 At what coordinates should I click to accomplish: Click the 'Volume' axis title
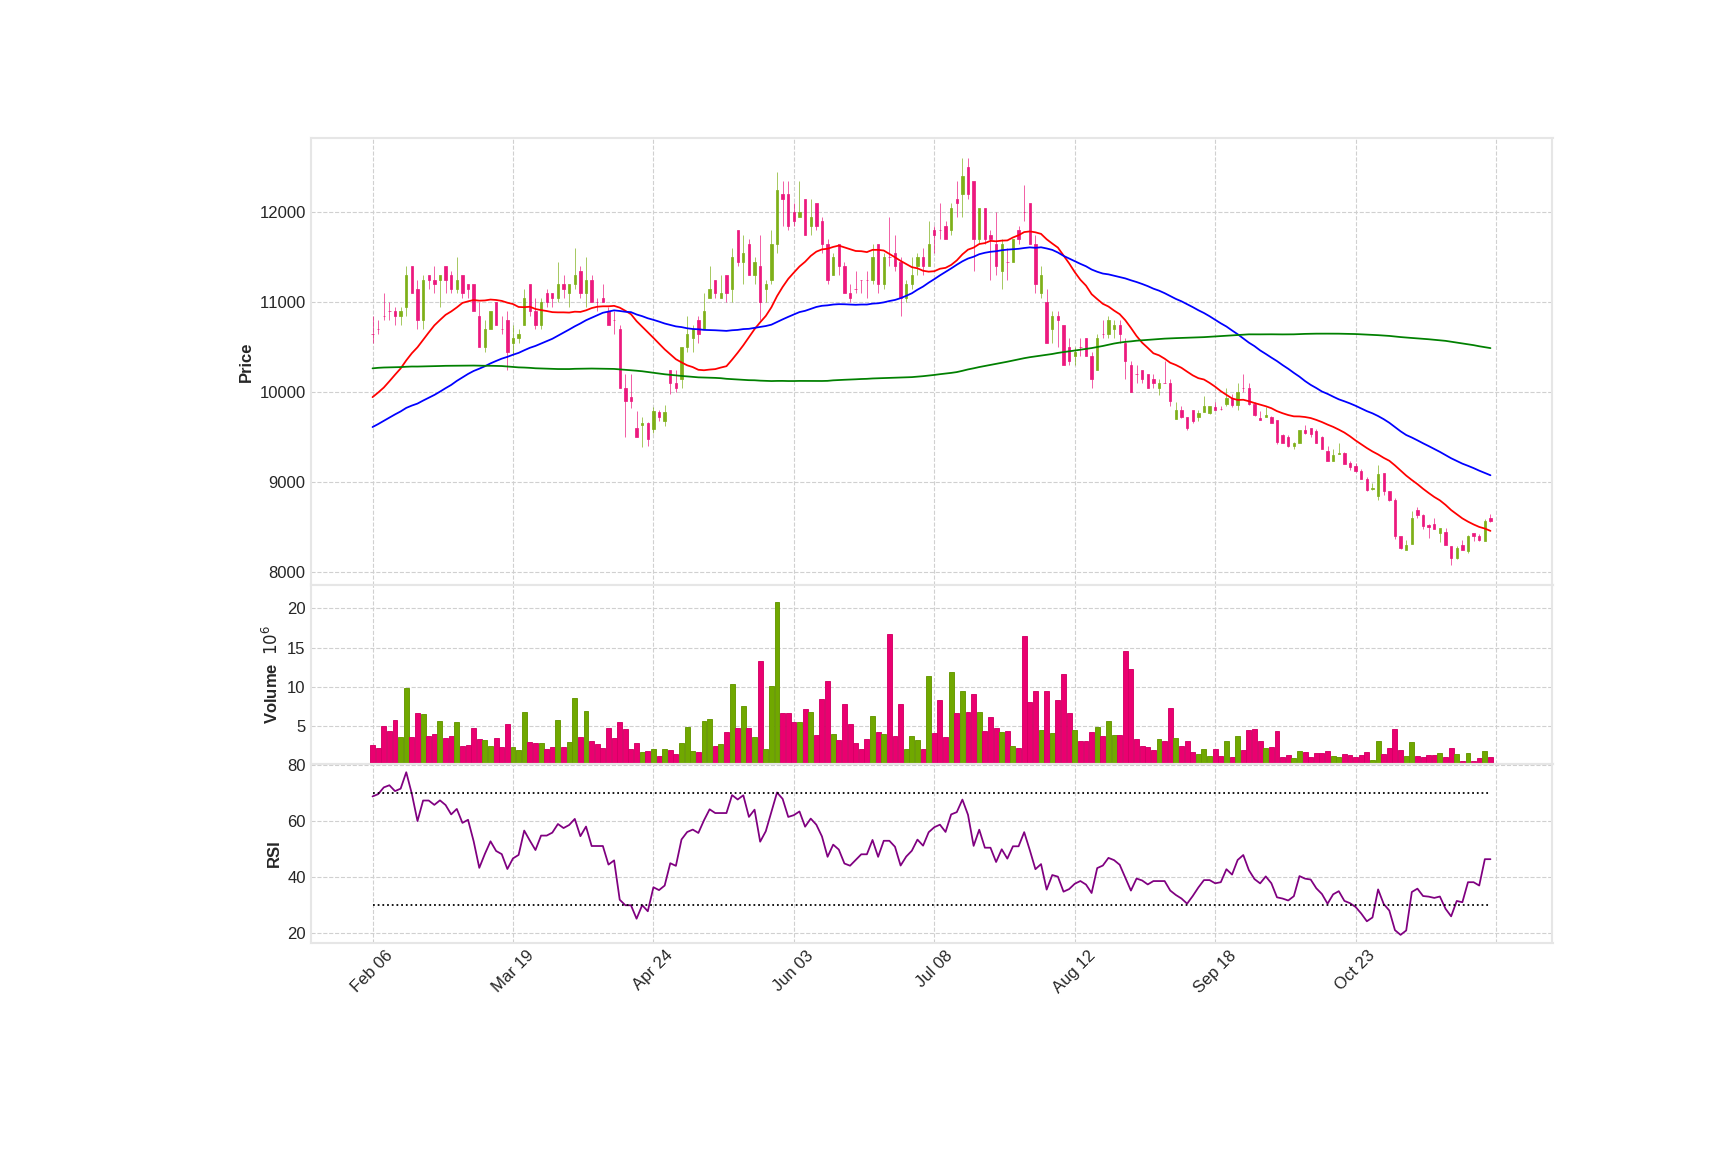(270, 694)
